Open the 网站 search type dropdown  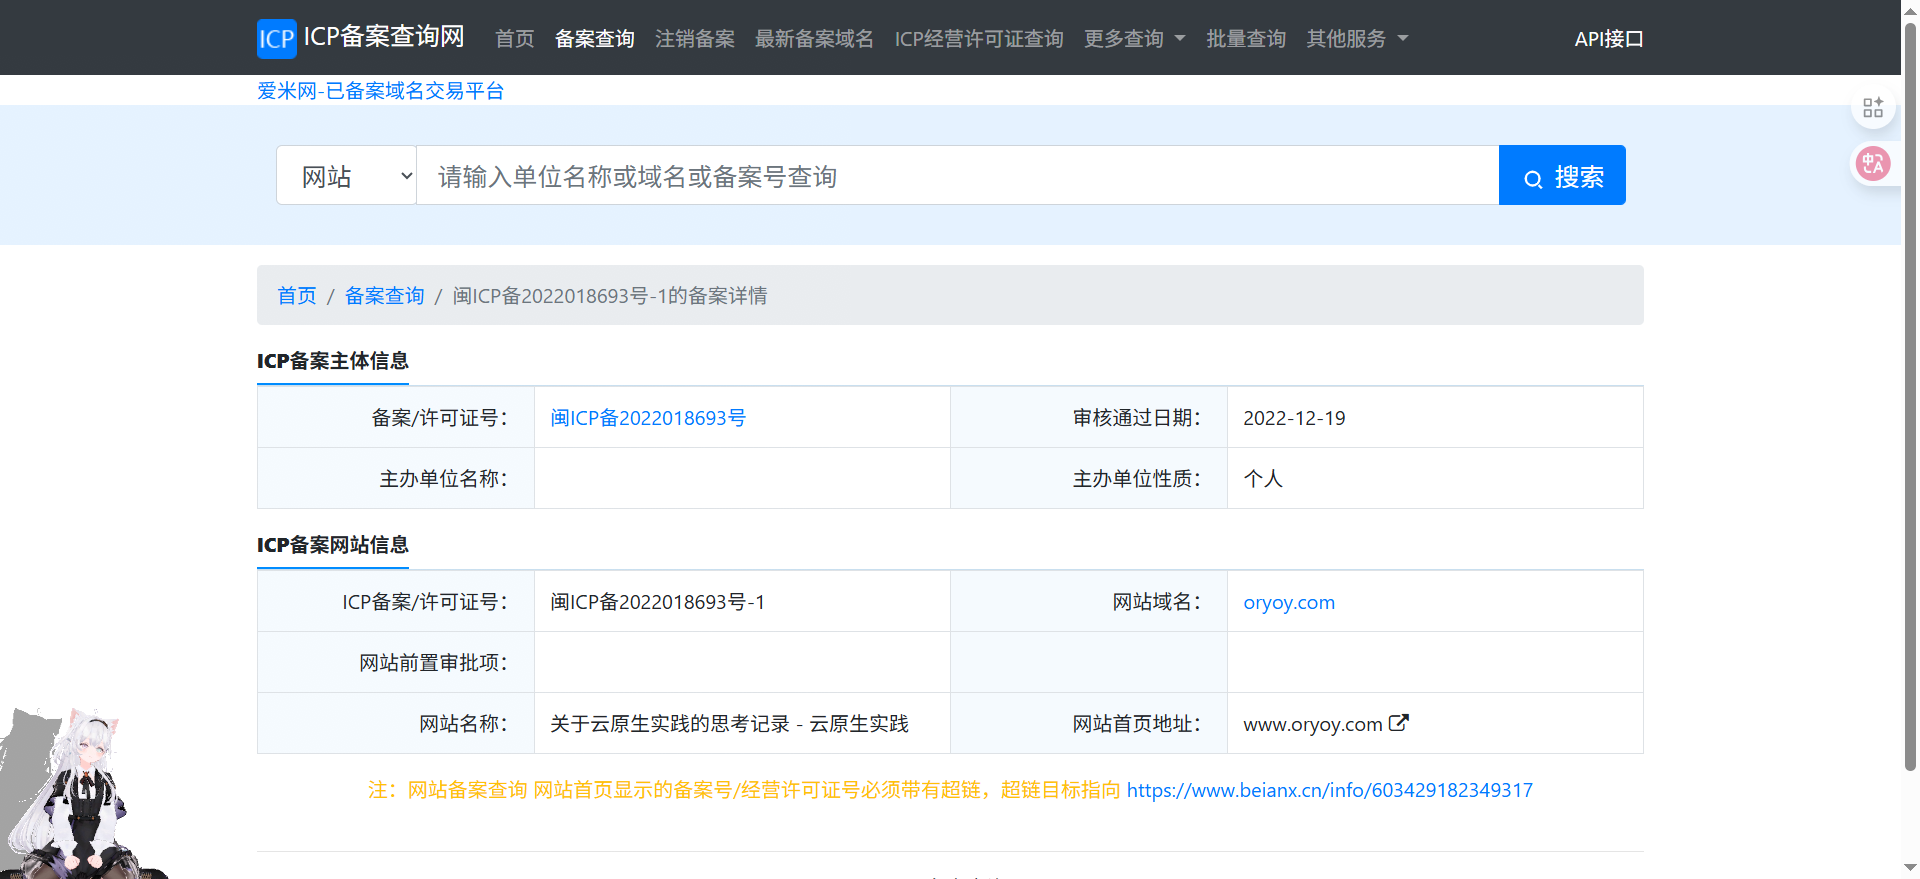(346, 176)
